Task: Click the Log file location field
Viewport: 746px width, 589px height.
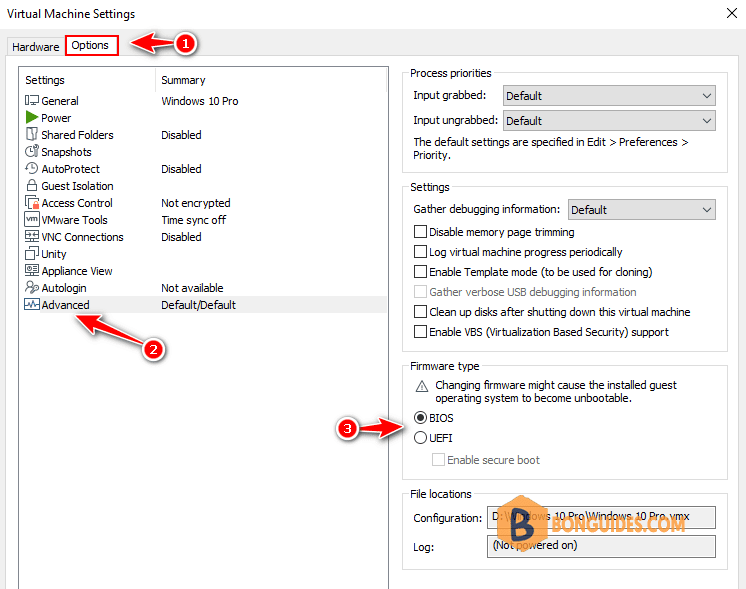Action: tap(601, 546)
